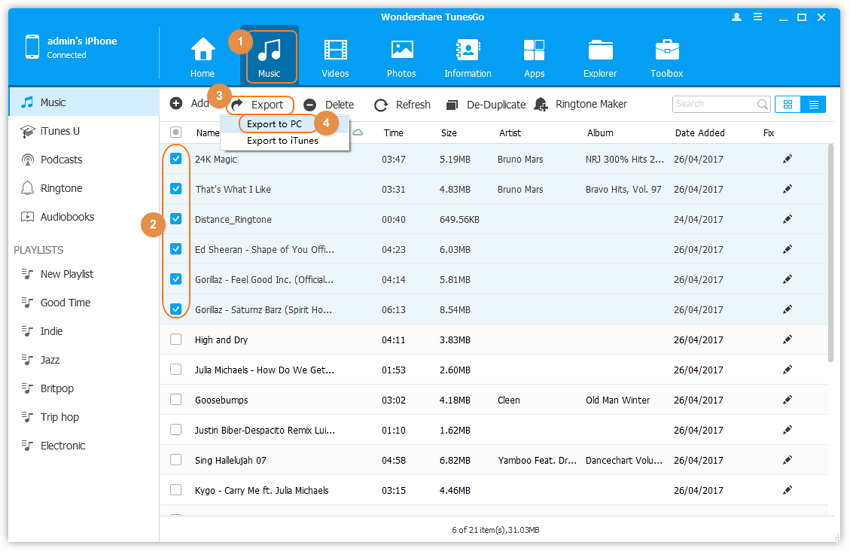Click in the Search field
The height and width of the screenshot is (551, 850).
tap(713, 104)
